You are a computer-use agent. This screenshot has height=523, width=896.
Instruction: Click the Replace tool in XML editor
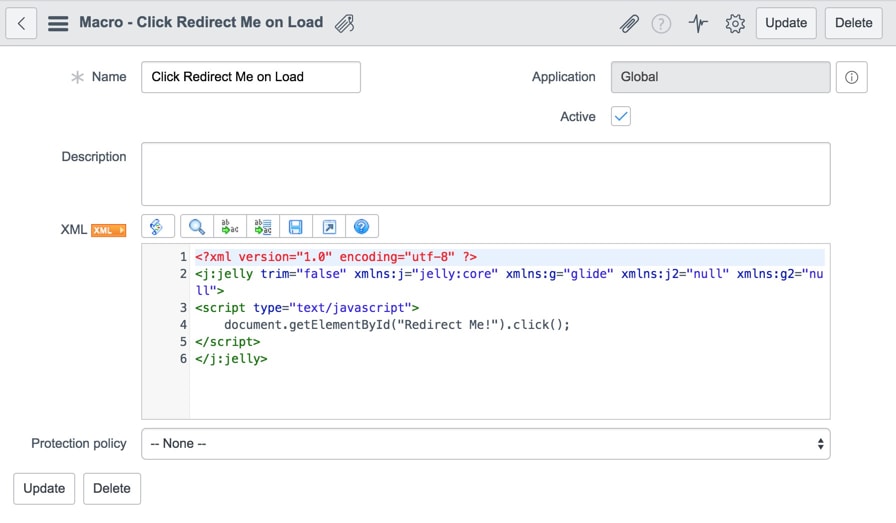click(x=230, y=226)
